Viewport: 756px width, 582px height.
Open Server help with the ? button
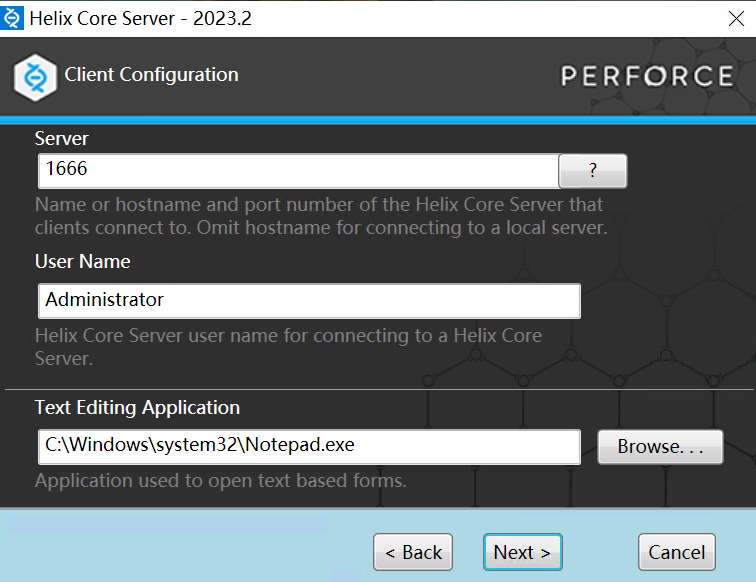click(593, 171)
